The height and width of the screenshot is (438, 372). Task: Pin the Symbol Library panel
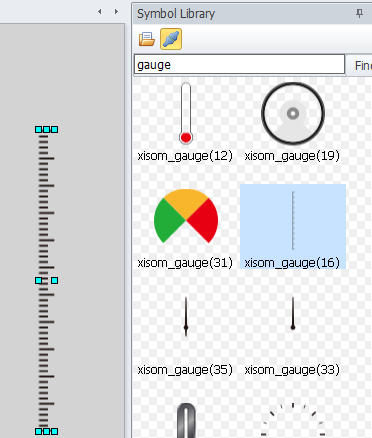pyautogui.click(x=359, y=13)
